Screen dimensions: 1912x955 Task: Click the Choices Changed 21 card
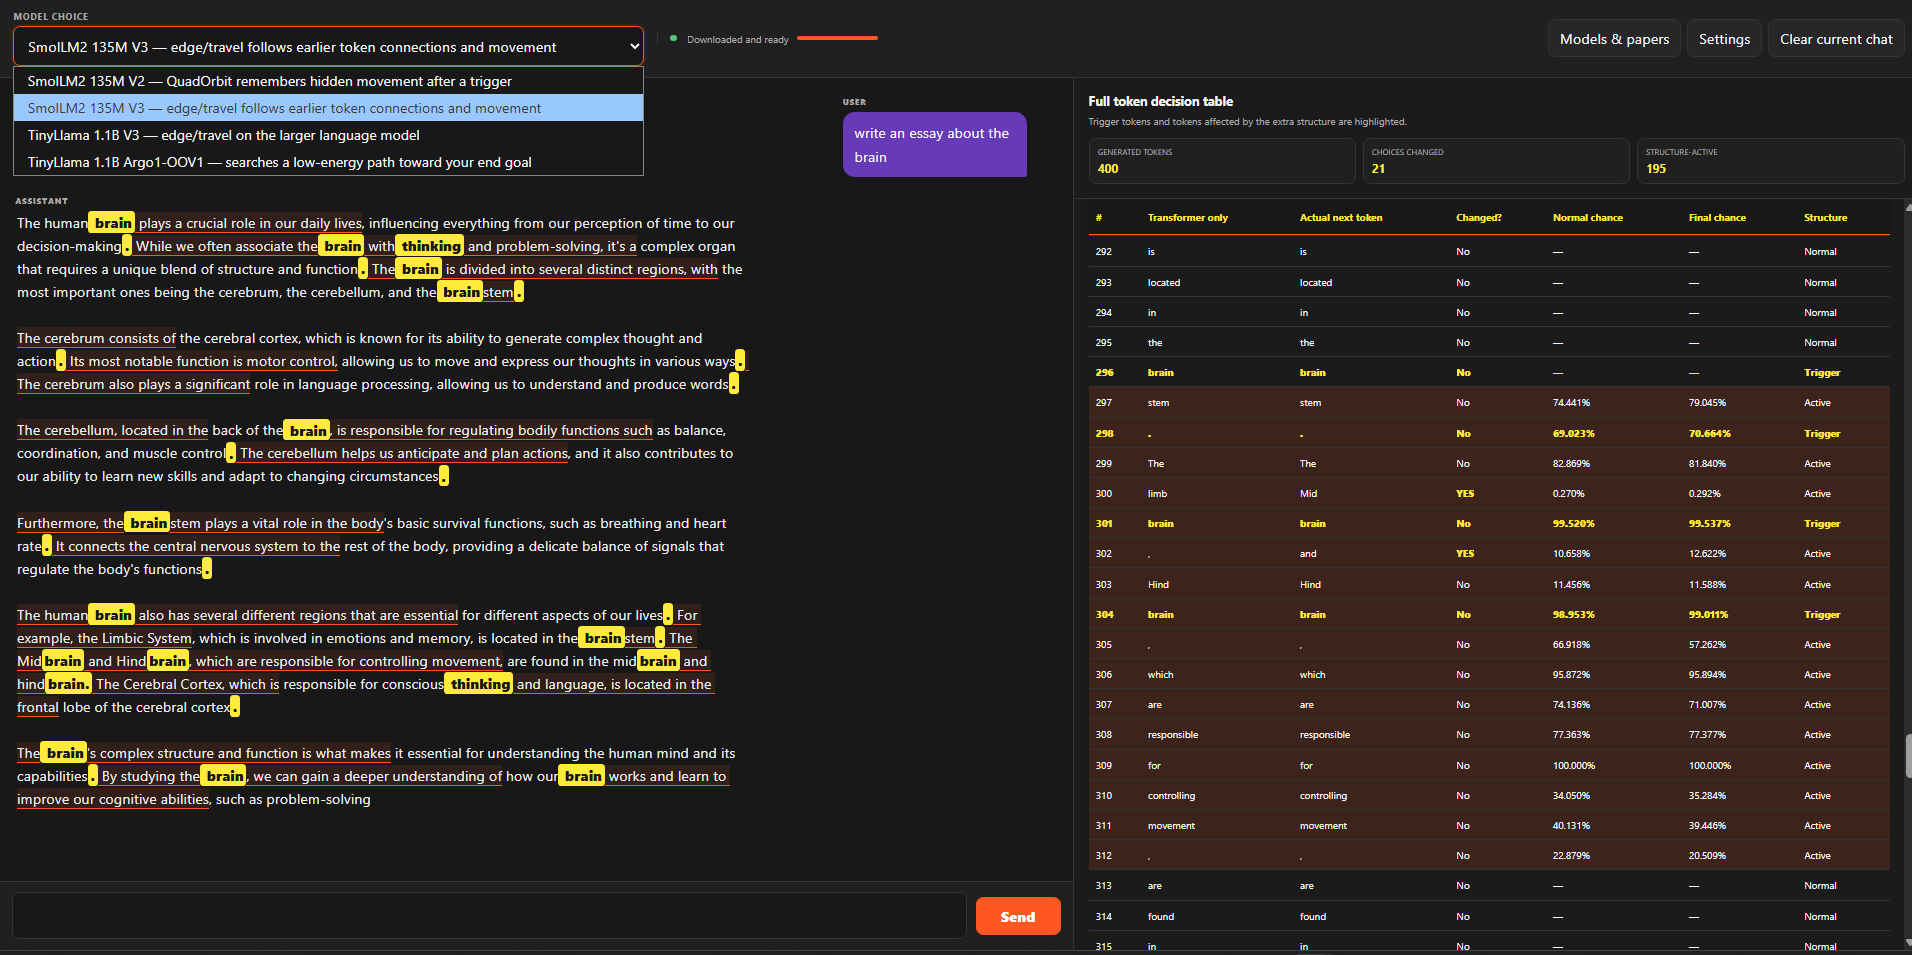click(x=1495, y=161)
